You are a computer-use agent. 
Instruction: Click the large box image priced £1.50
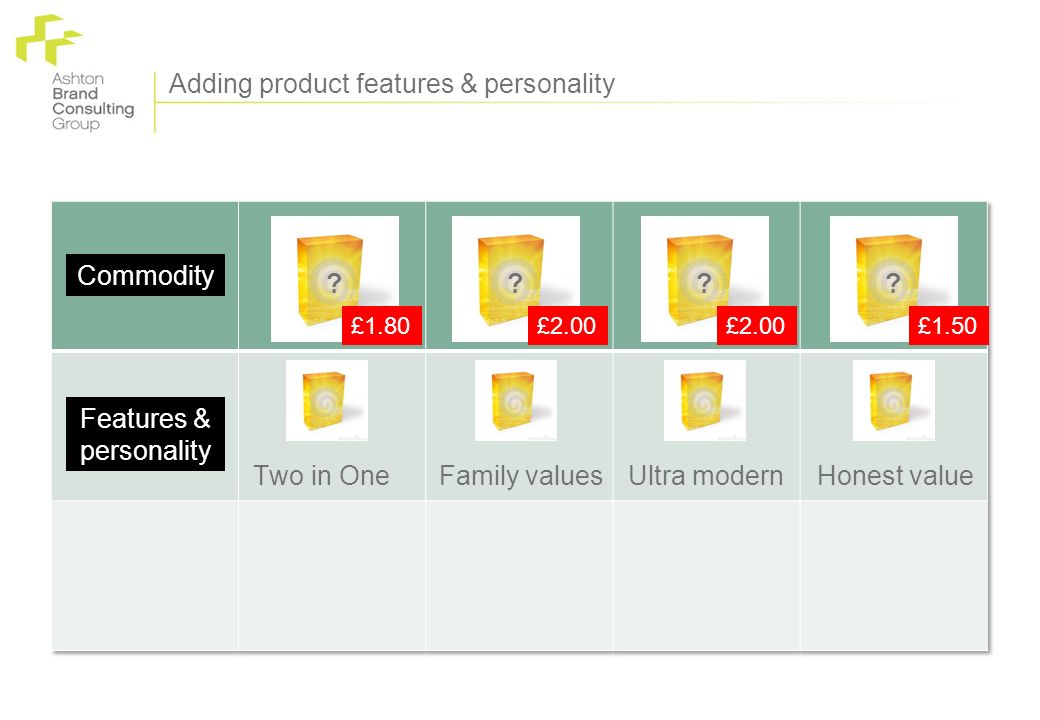coord(893,278)
